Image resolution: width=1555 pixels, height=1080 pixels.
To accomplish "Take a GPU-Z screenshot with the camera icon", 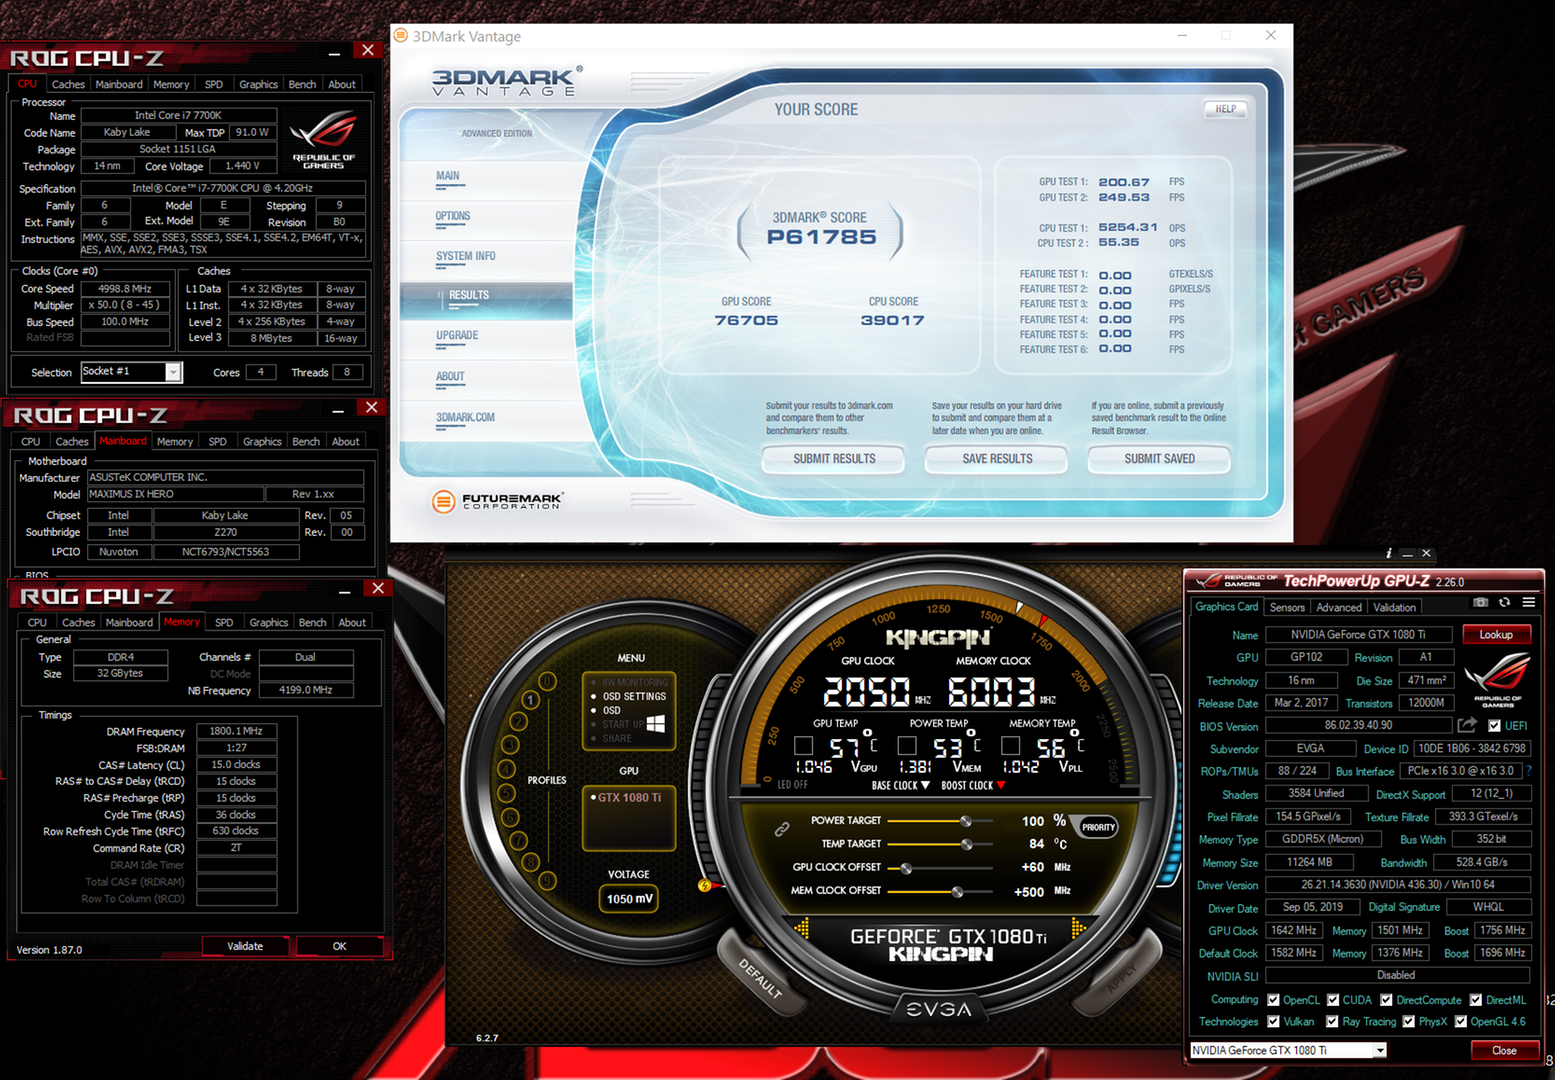I will tap(1480, 602).
